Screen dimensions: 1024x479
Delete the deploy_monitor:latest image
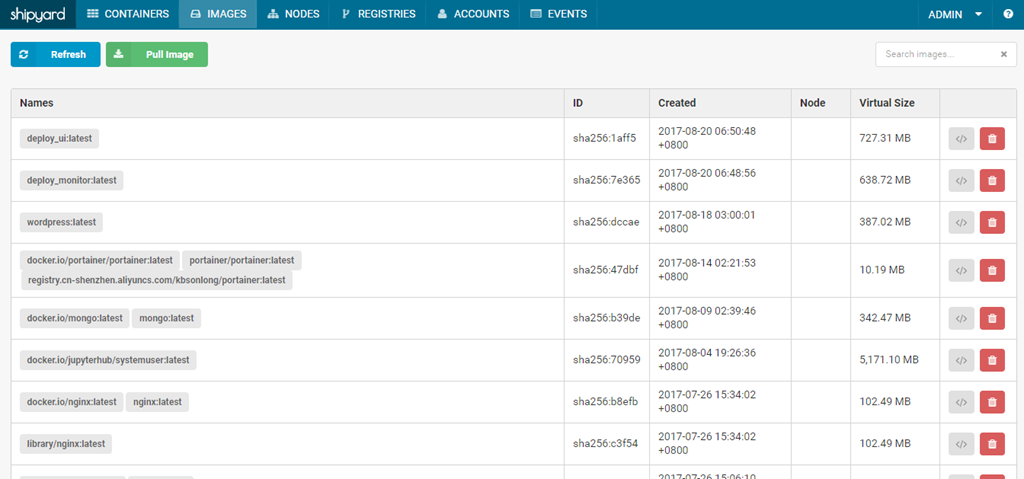[992, 180]
